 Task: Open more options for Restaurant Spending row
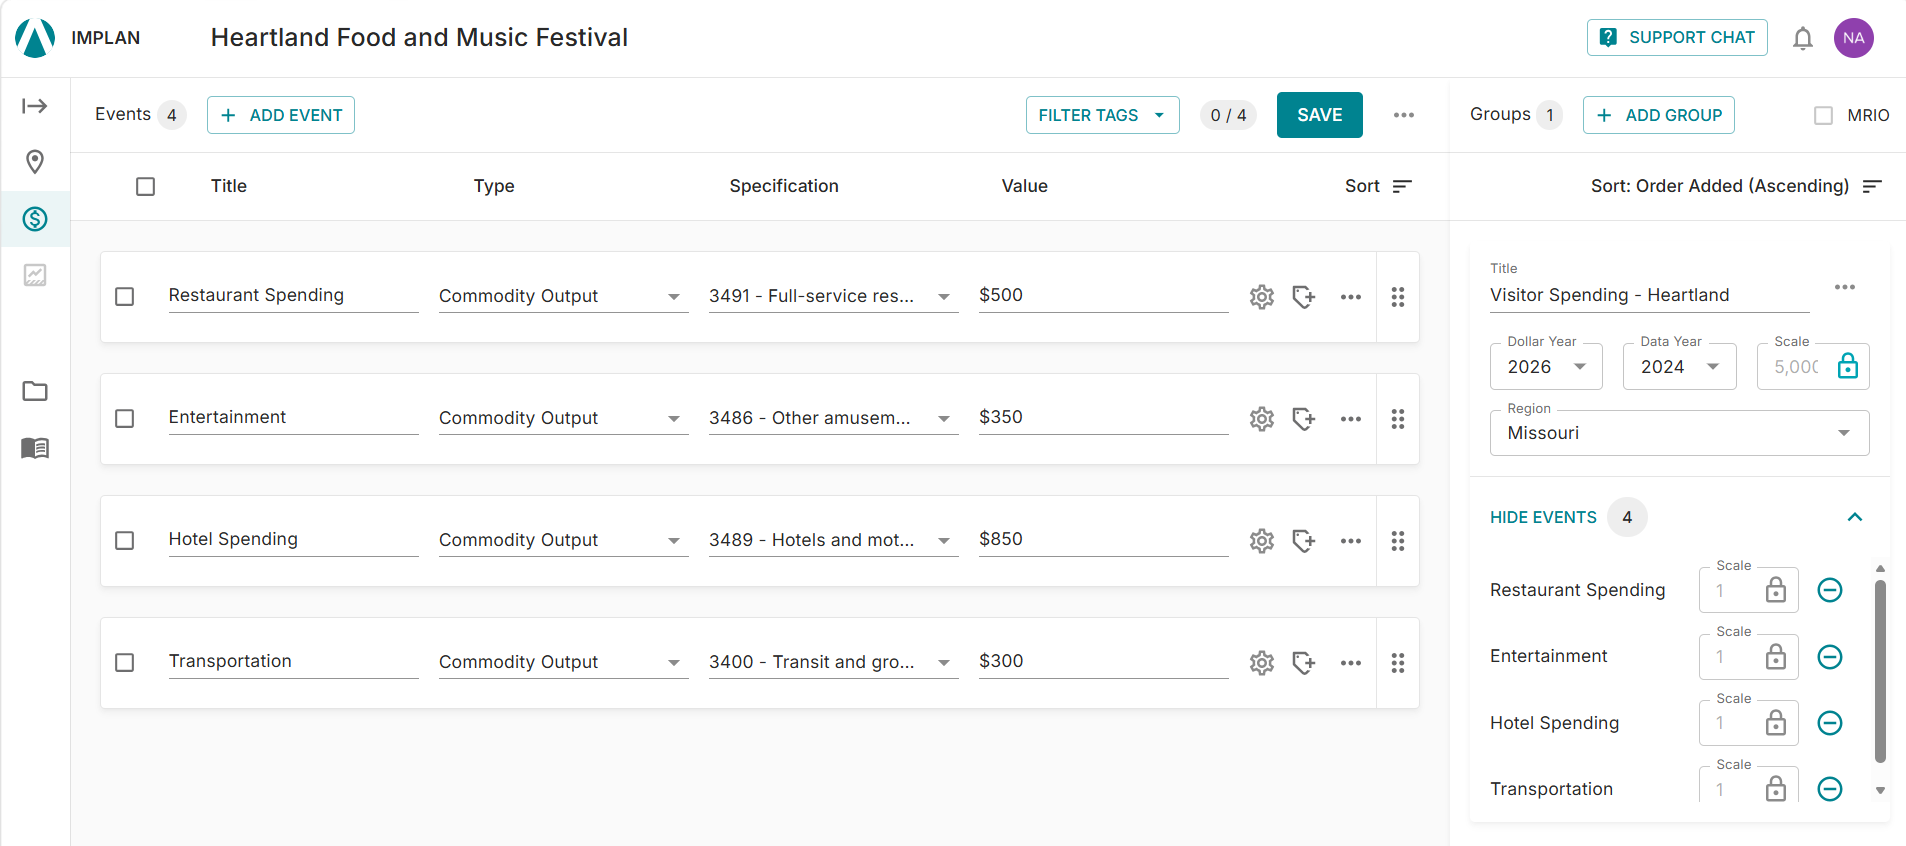coord(1351,297)
